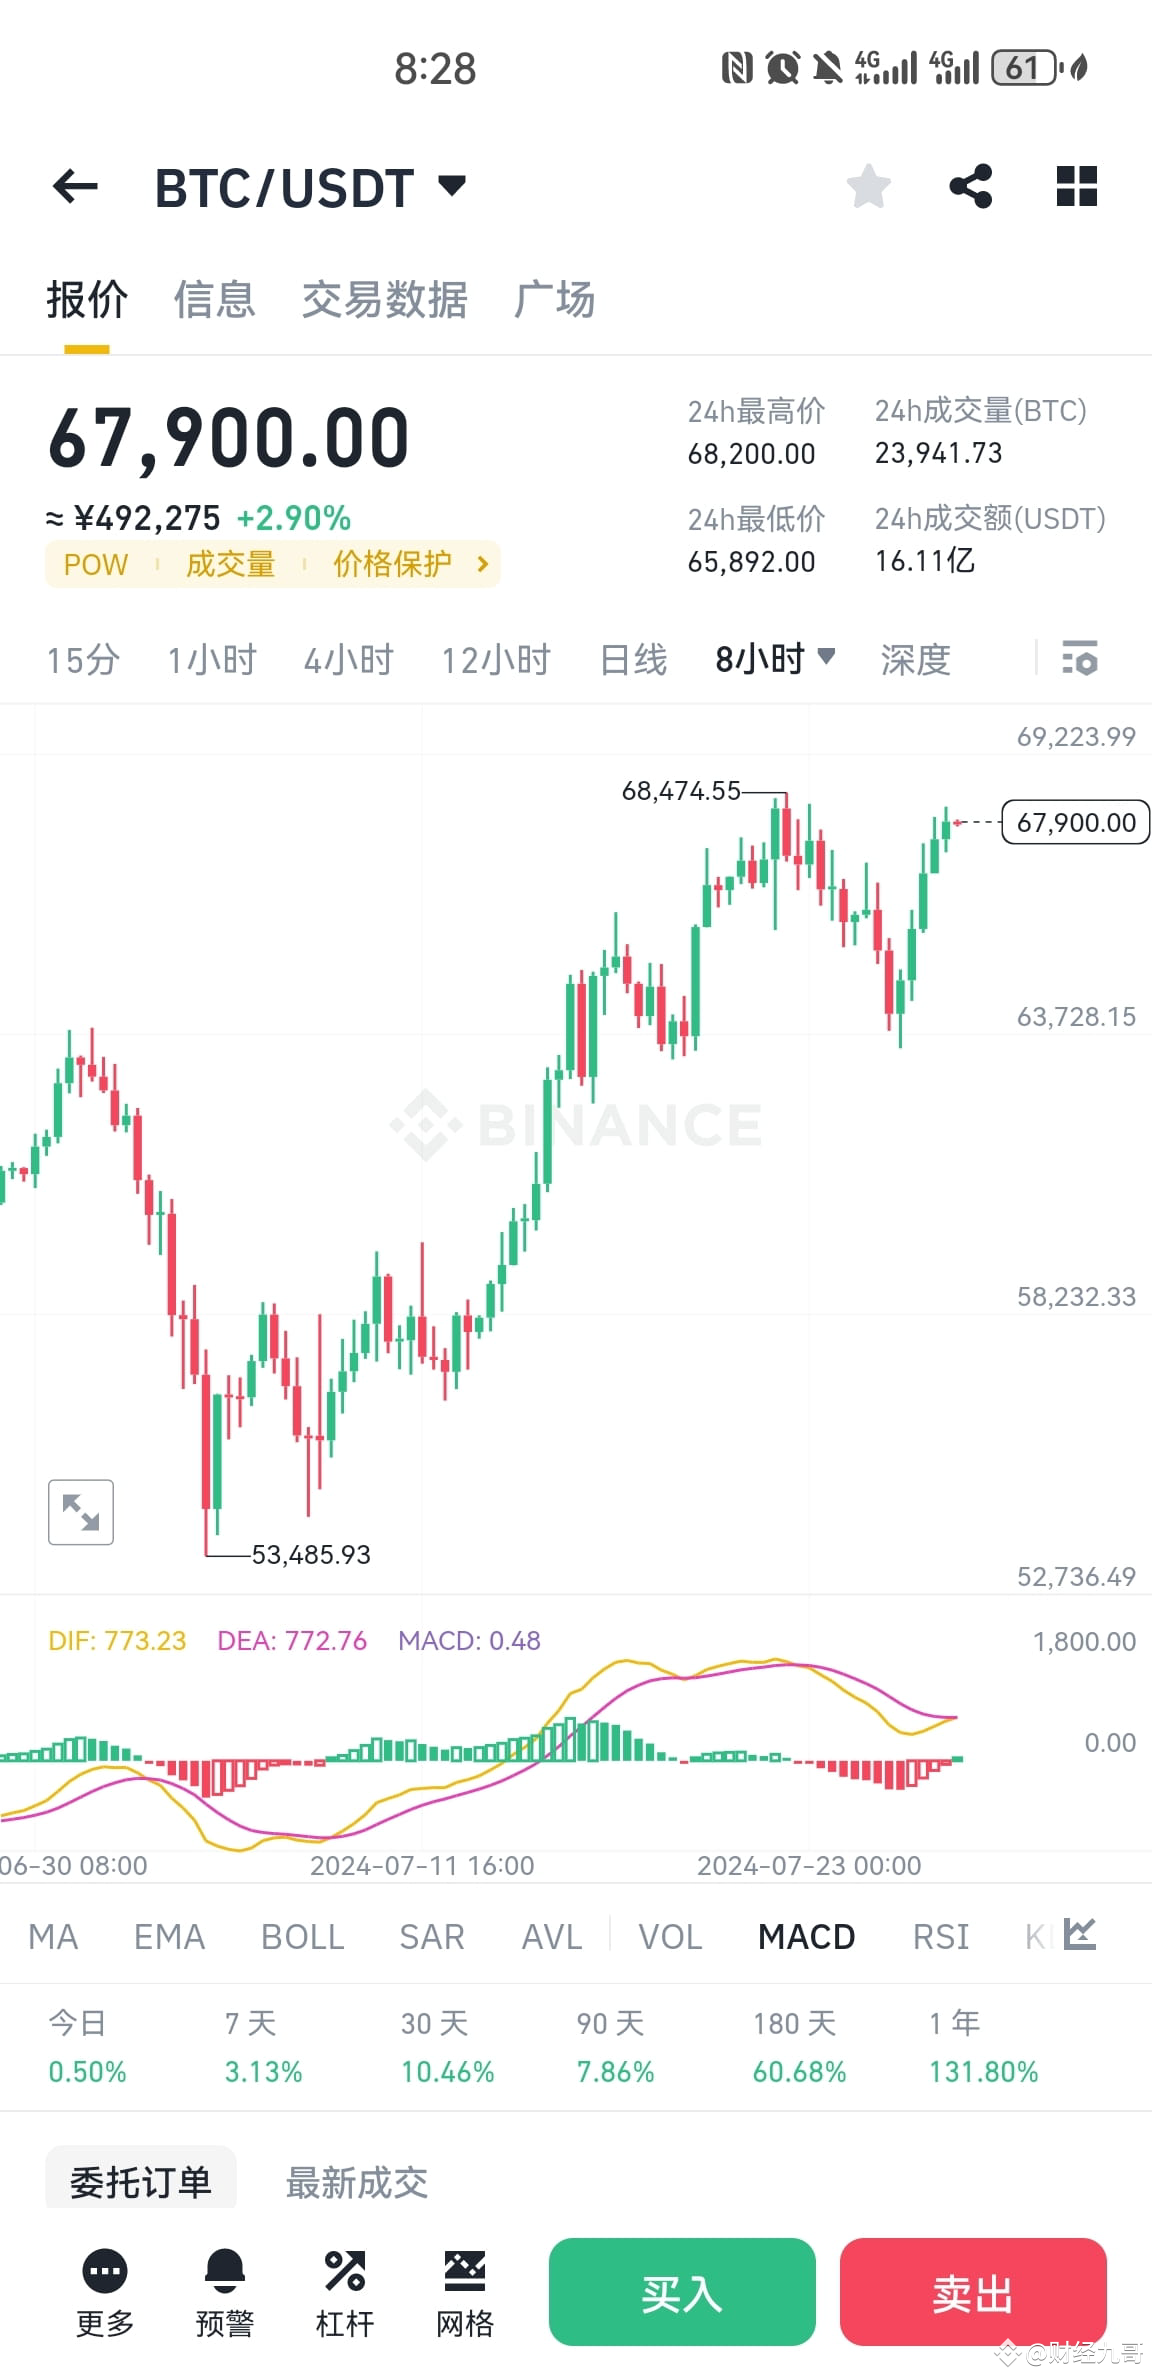Open chart settings icon next to 深度
This screenshot has width=1152, height=2376.
point(1078,659)
